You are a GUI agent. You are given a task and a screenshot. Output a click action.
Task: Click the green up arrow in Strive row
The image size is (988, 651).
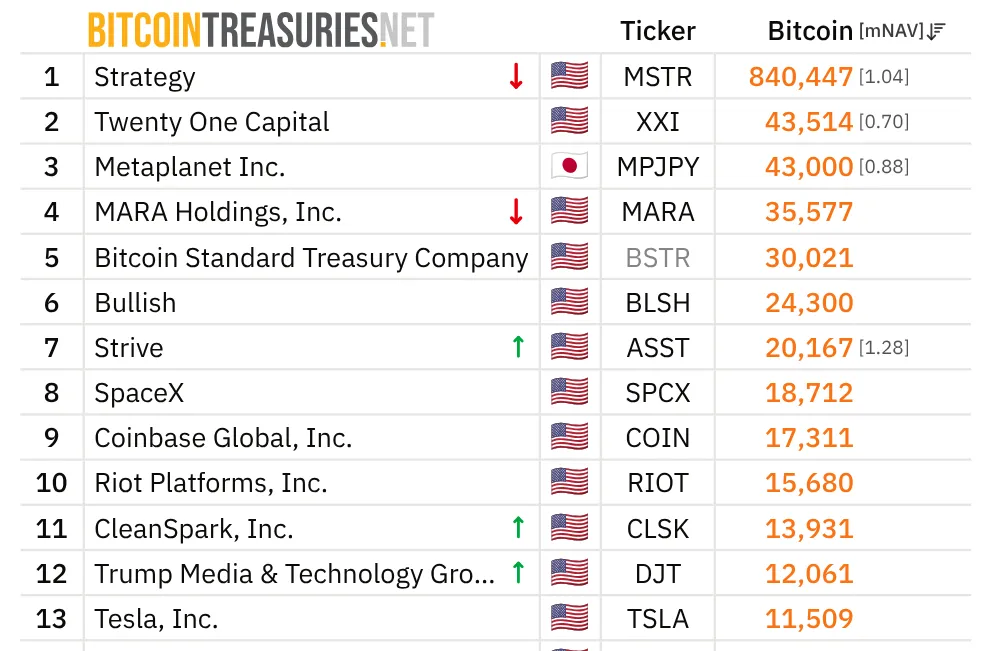518,347
